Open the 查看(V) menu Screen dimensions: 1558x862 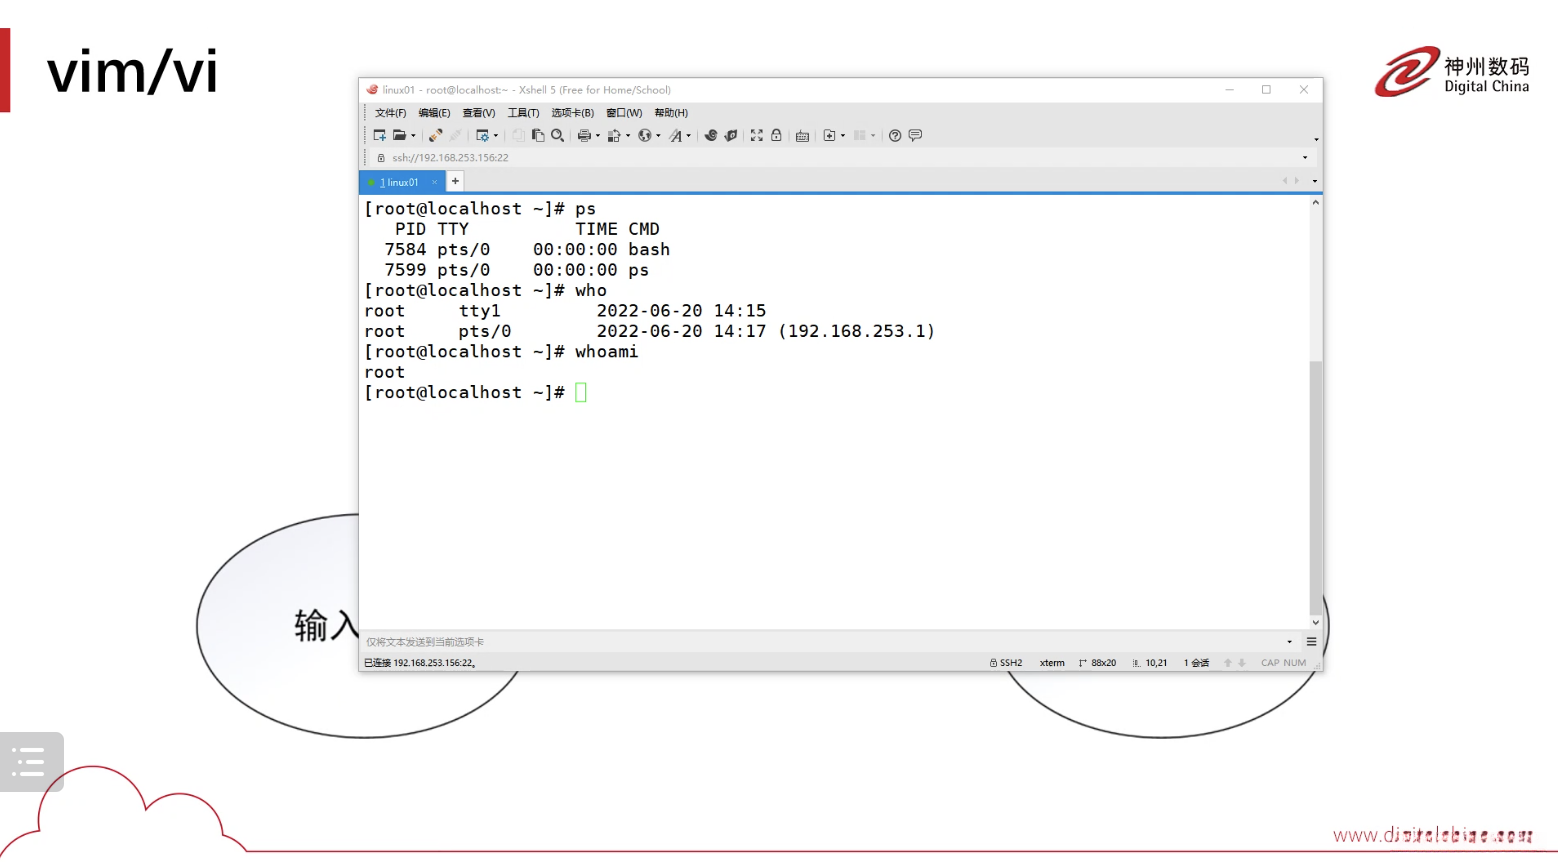click(478, 113)
